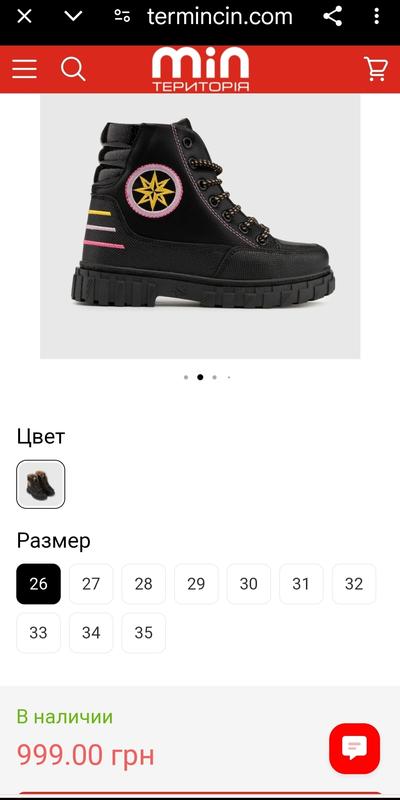Screen dimensions: 400x800
Task: Open site settings icon next to the URL
Action: 122,16
